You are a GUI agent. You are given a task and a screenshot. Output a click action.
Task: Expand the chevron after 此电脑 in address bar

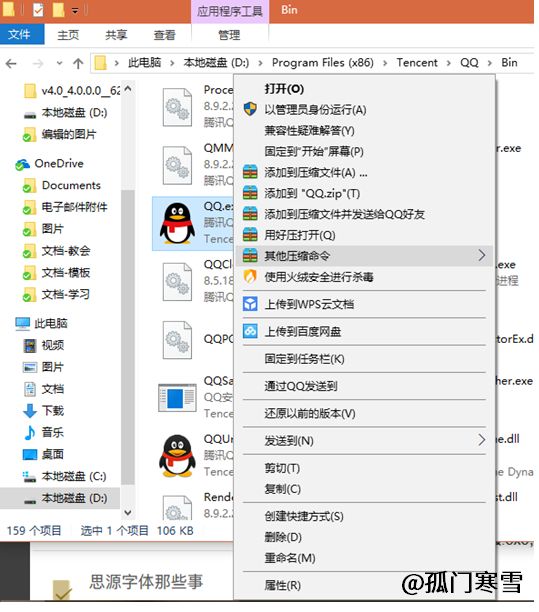pos(172,63)
